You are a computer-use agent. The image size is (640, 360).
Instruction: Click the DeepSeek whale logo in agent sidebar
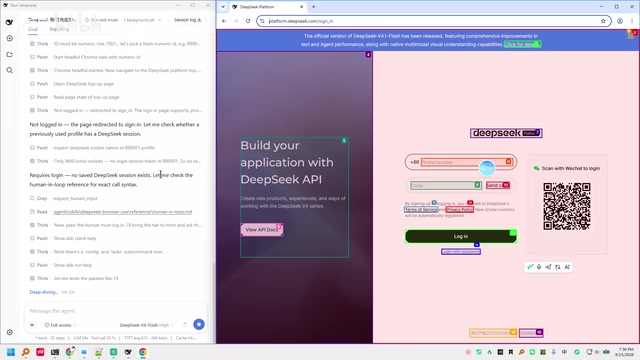coord(9,22)
